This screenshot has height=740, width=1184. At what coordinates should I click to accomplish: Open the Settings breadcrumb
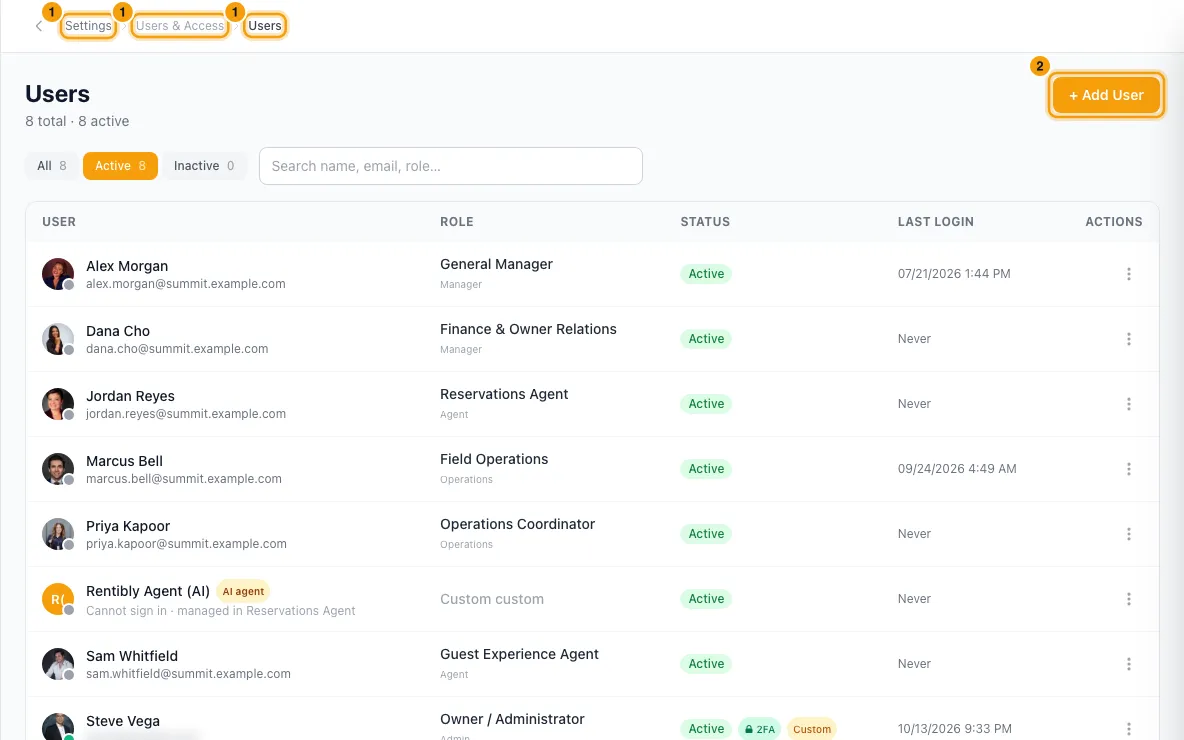pyautogui.click(x=88, y=26)
